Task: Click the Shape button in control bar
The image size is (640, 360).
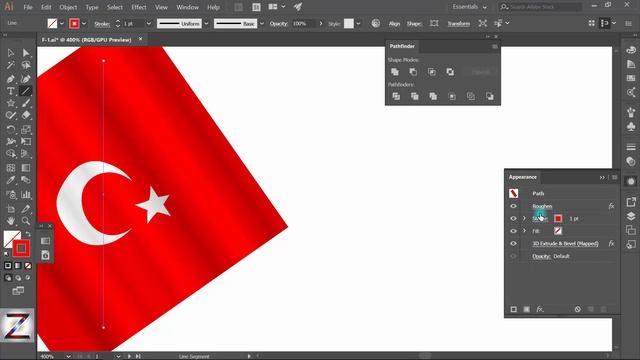Action: [x=414, y=24]
